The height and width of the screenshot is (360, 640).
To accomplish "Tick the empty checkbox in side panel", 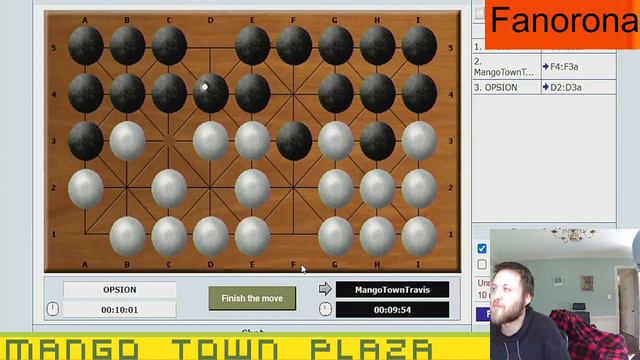I will coord(482,264).
